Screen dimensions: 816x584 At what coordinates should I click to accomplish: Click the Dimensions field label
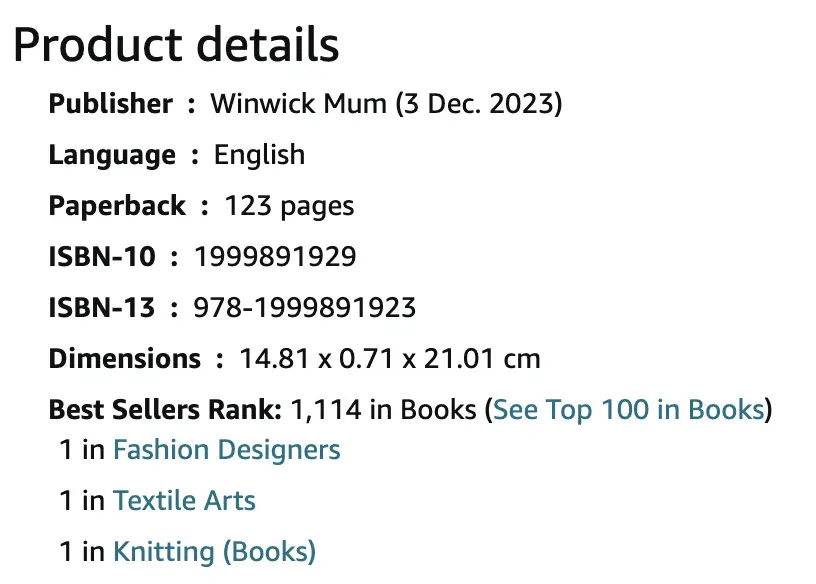pyautogui.click(x=125, y=358)
